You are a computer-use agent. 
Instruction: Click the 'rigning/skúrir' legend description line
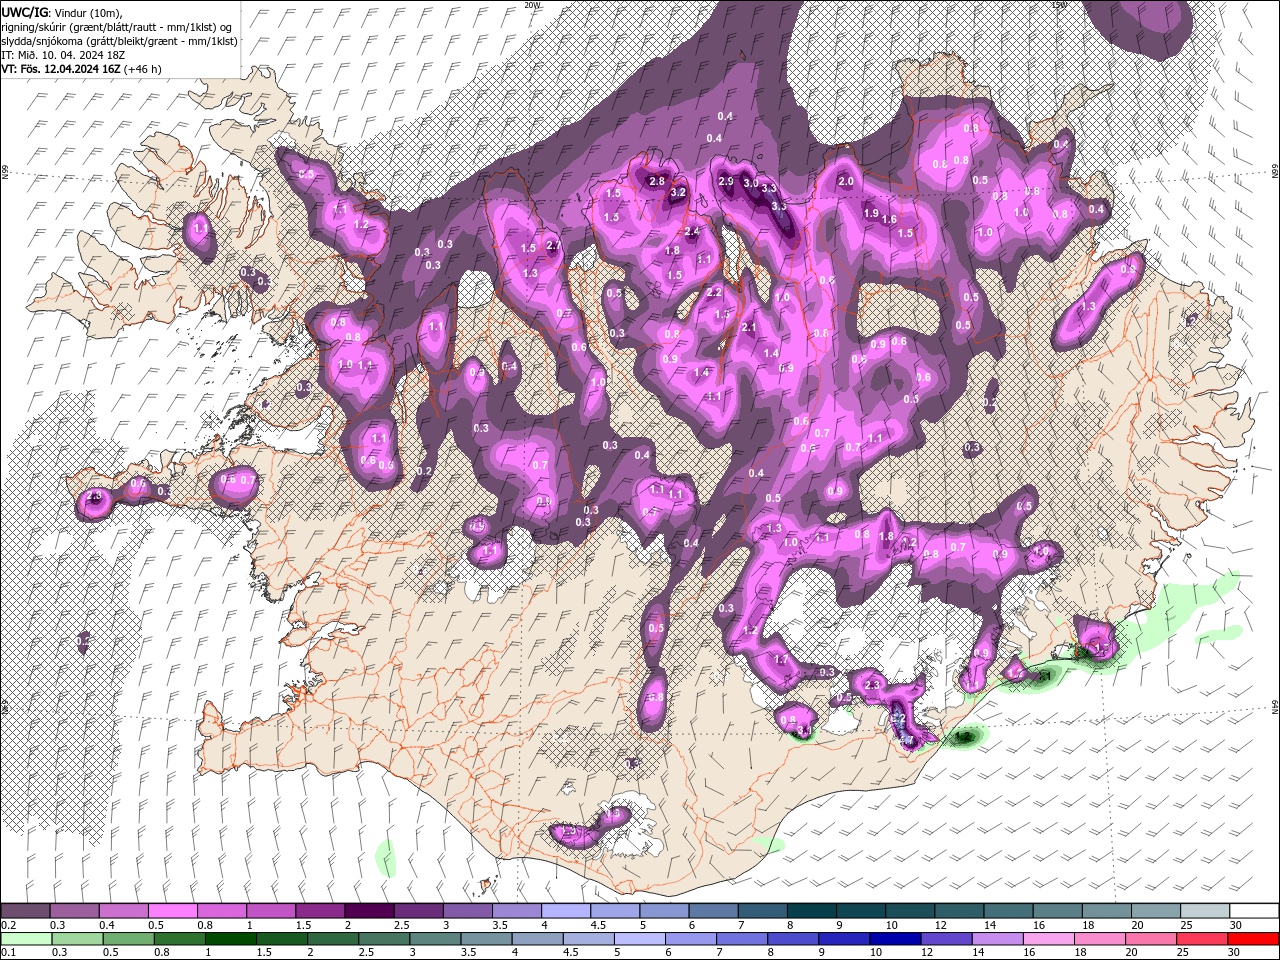coord(118,26)
